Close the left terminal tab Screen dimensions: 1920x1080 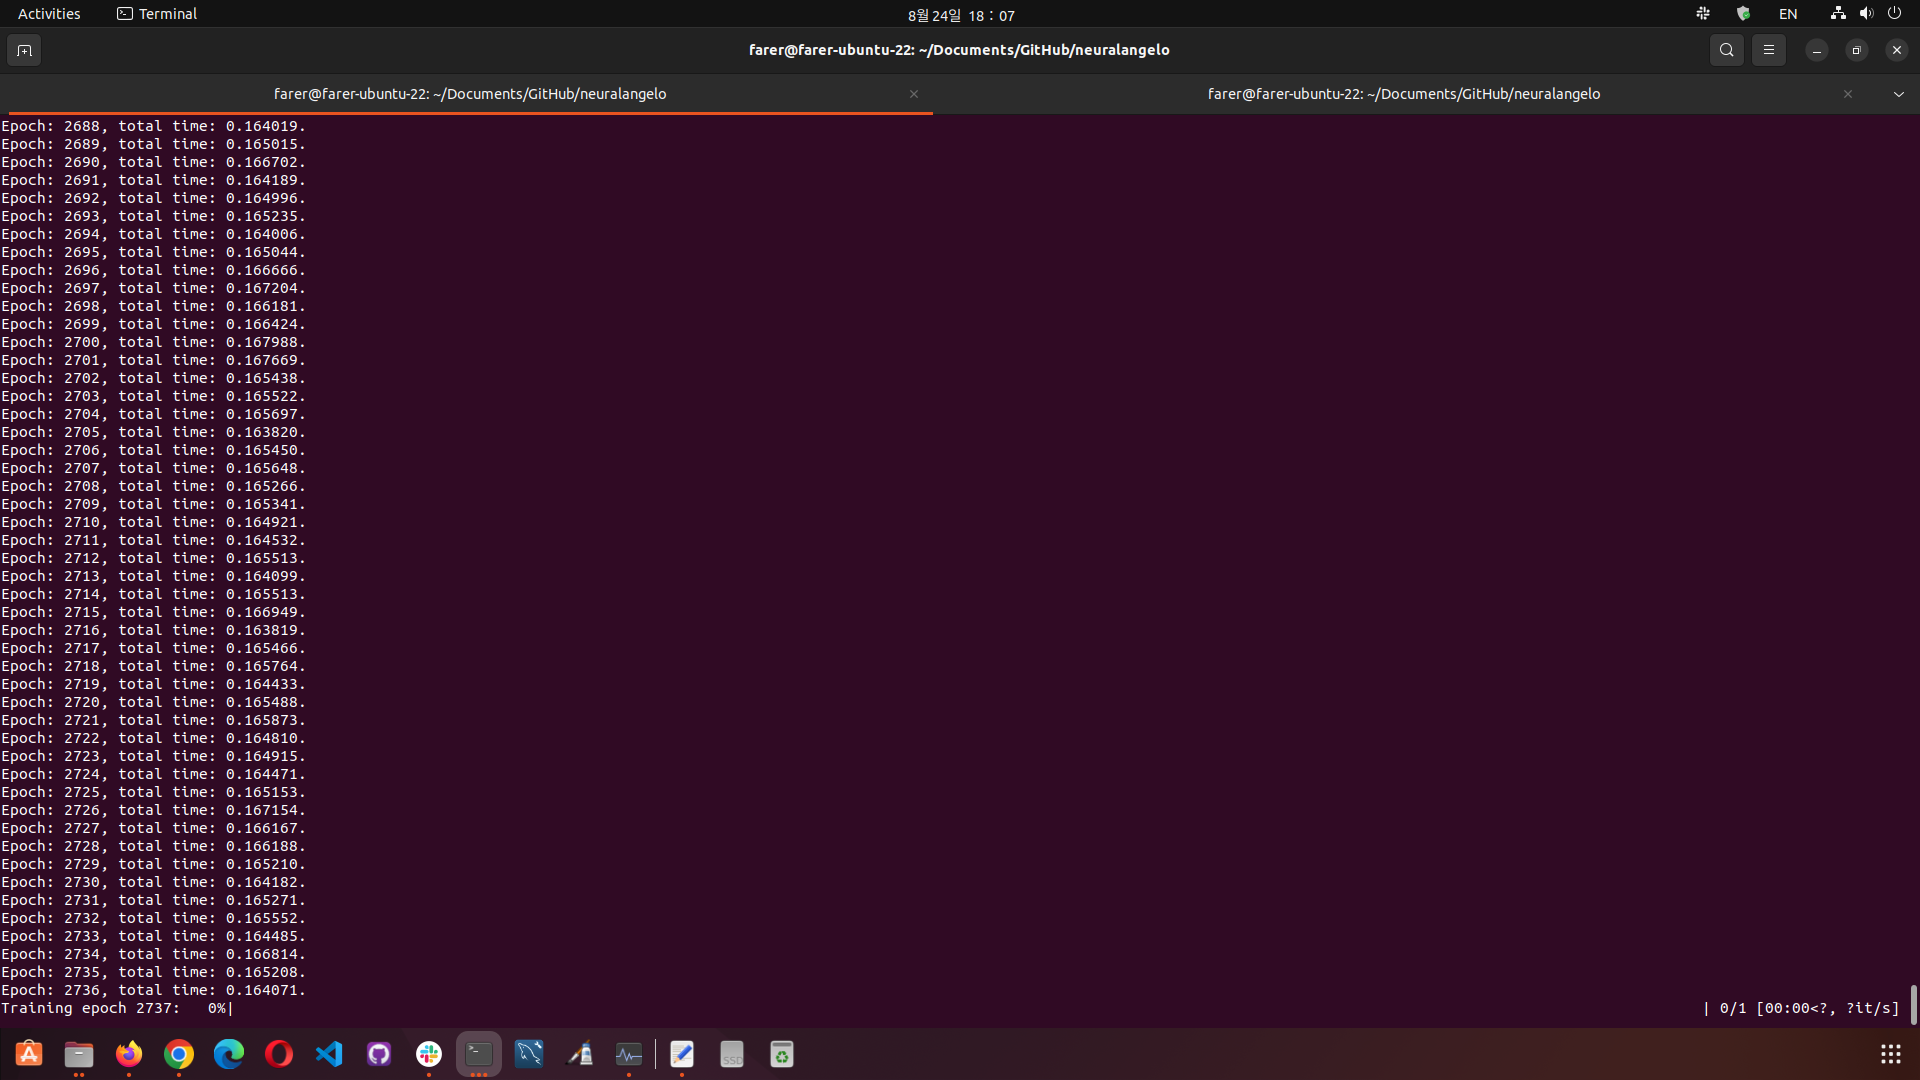tap(913, 93)
